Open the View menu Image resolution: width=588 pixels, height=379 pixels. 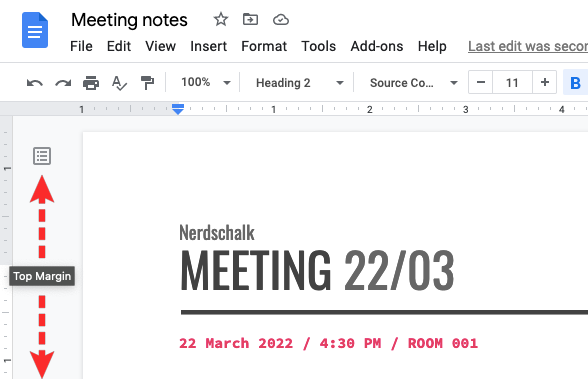click(160, 46)
